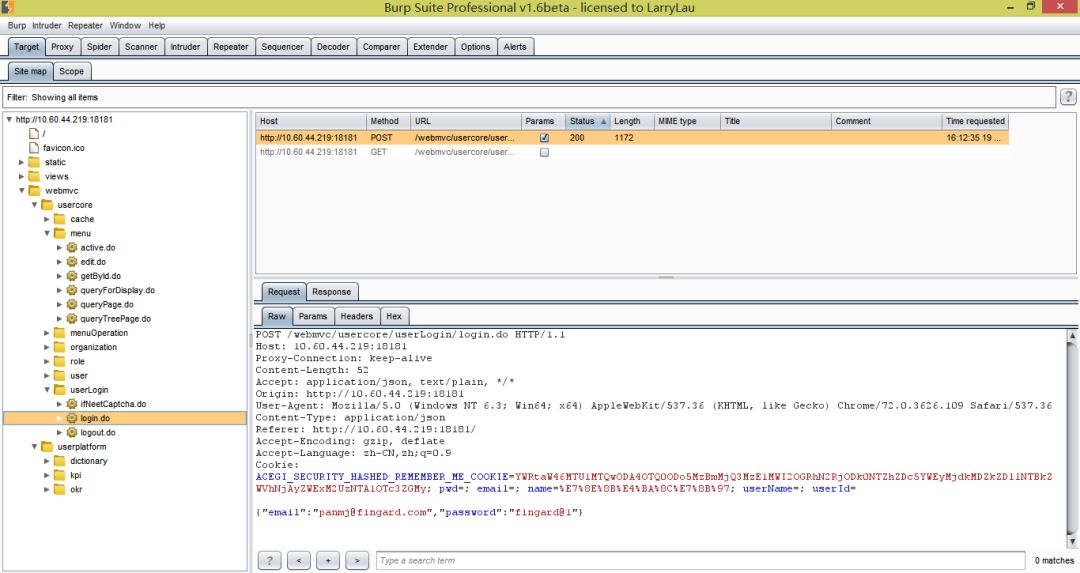Select the kpi folder in tree
This screenshot has width=1080, height=573.
(x=75, y=475)
